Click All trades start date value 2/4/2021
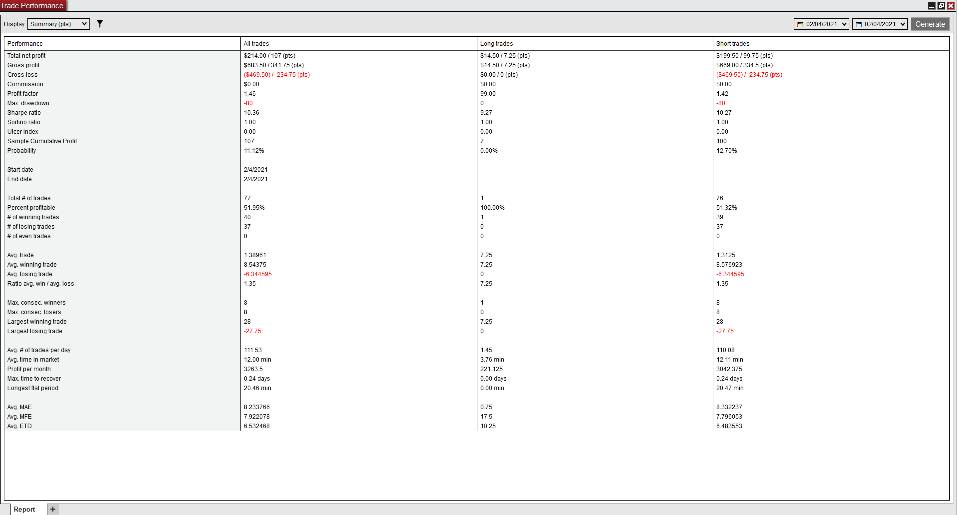The width and height of the screenshot is (957, 515). 255,170
